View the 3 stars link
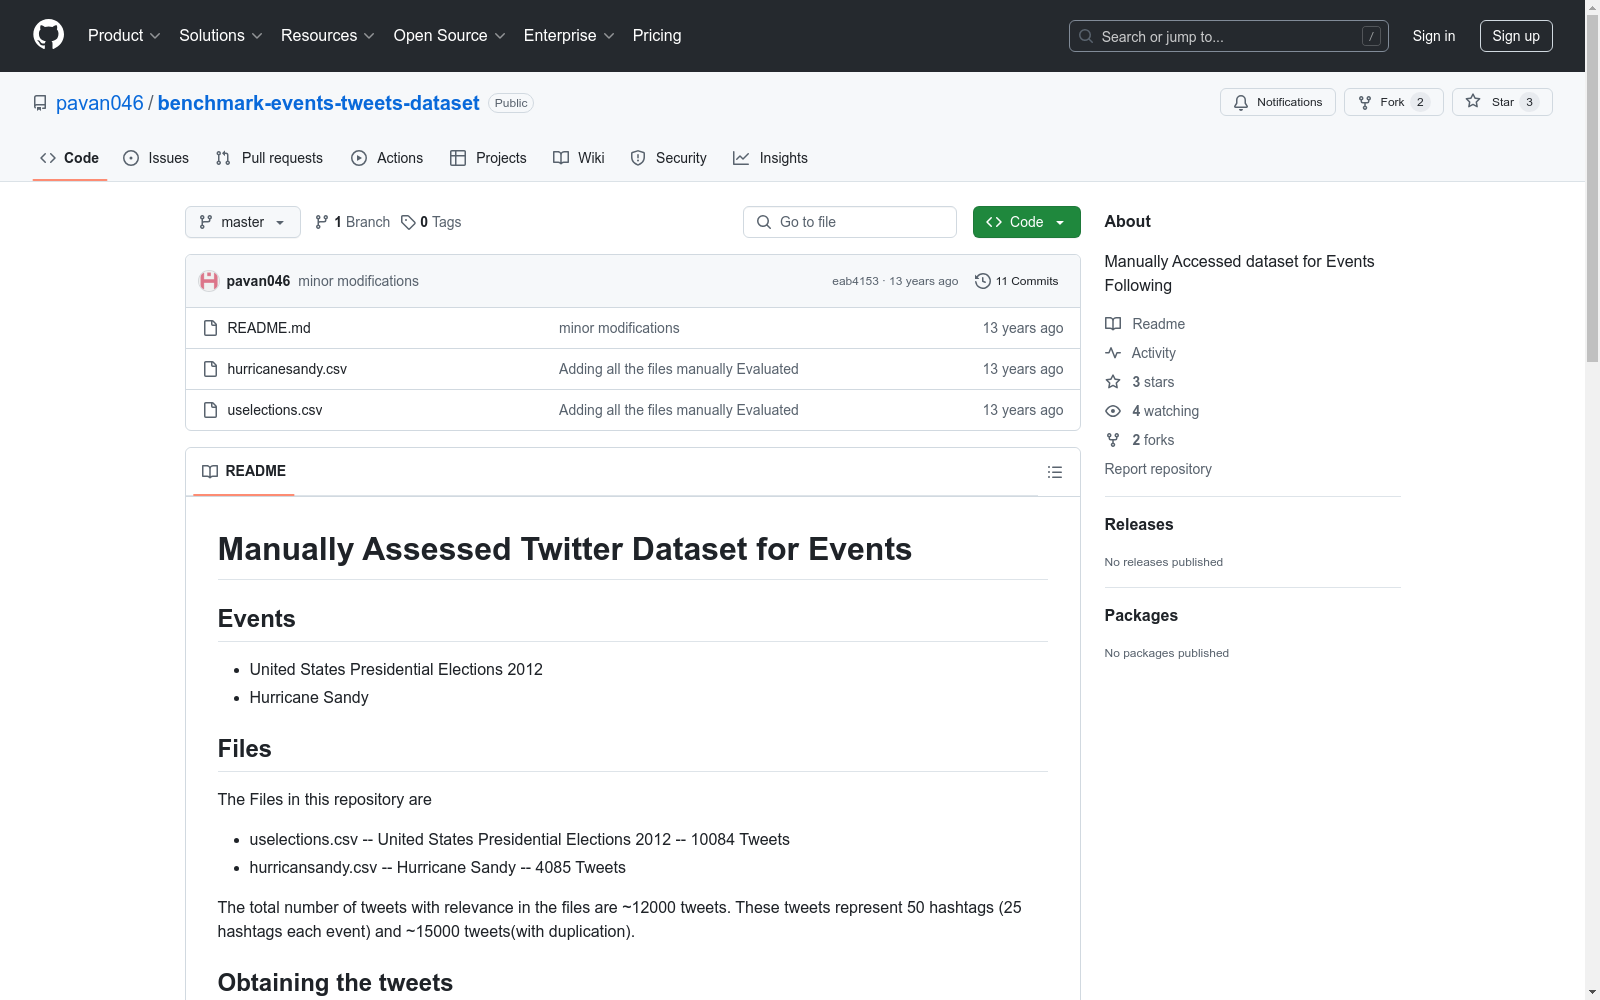1600x1000 pixels. pos(1140,382)
